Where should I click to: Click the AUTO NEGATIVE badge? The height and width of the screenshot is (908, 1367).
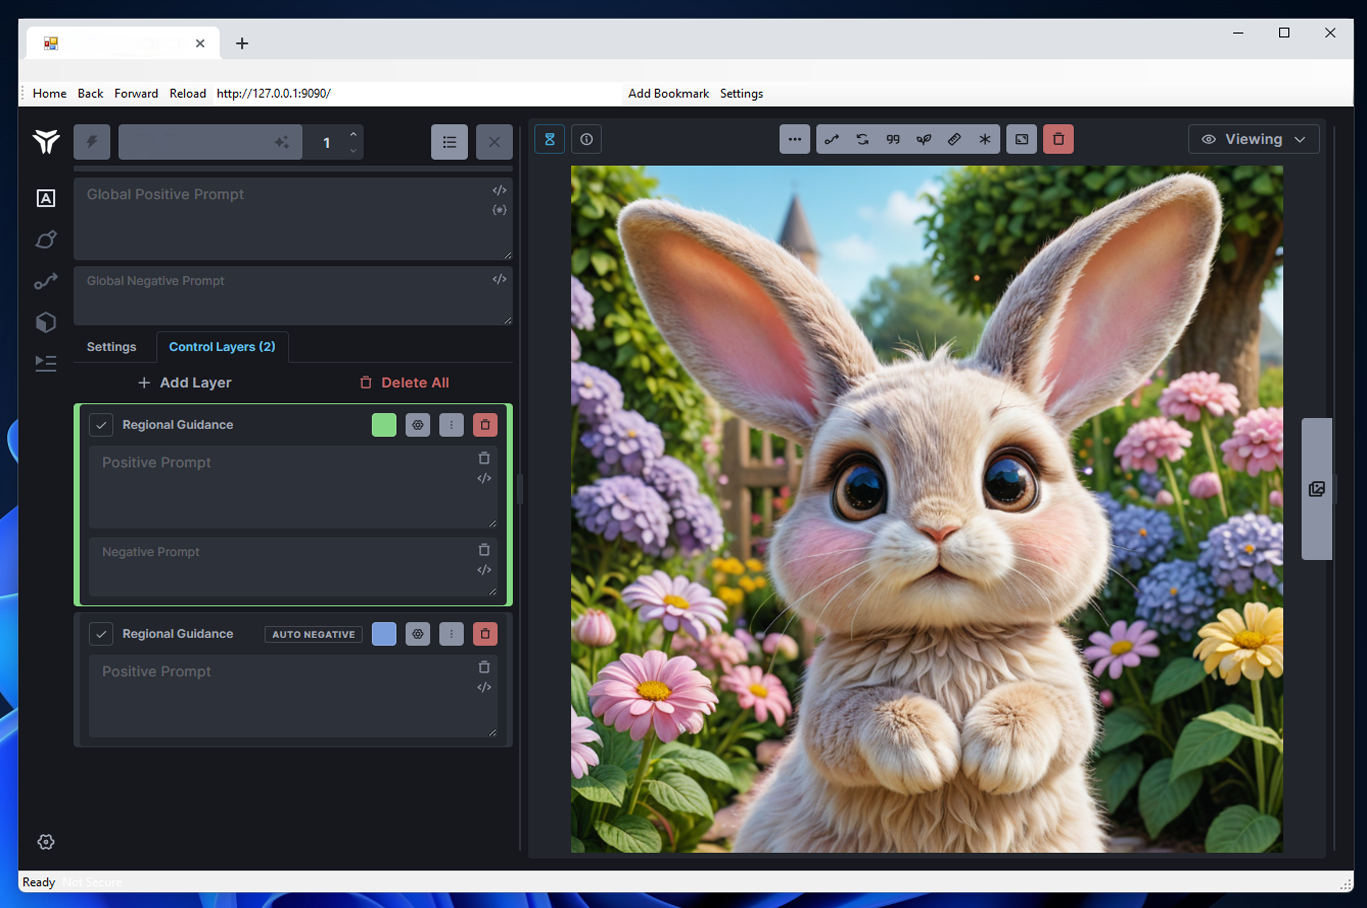click(314, 634)
